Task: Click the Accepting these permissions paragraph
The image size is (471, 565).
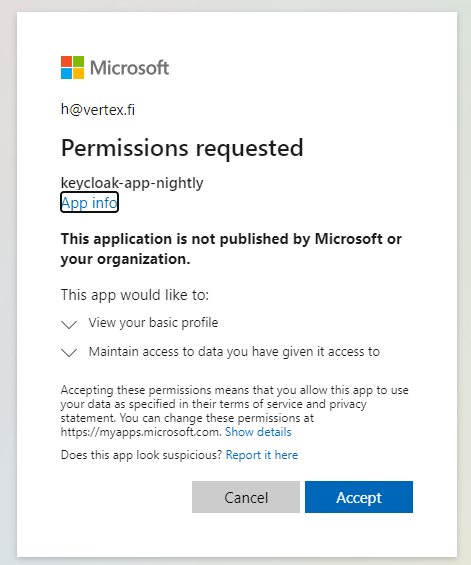Action: tap(235, 411)
